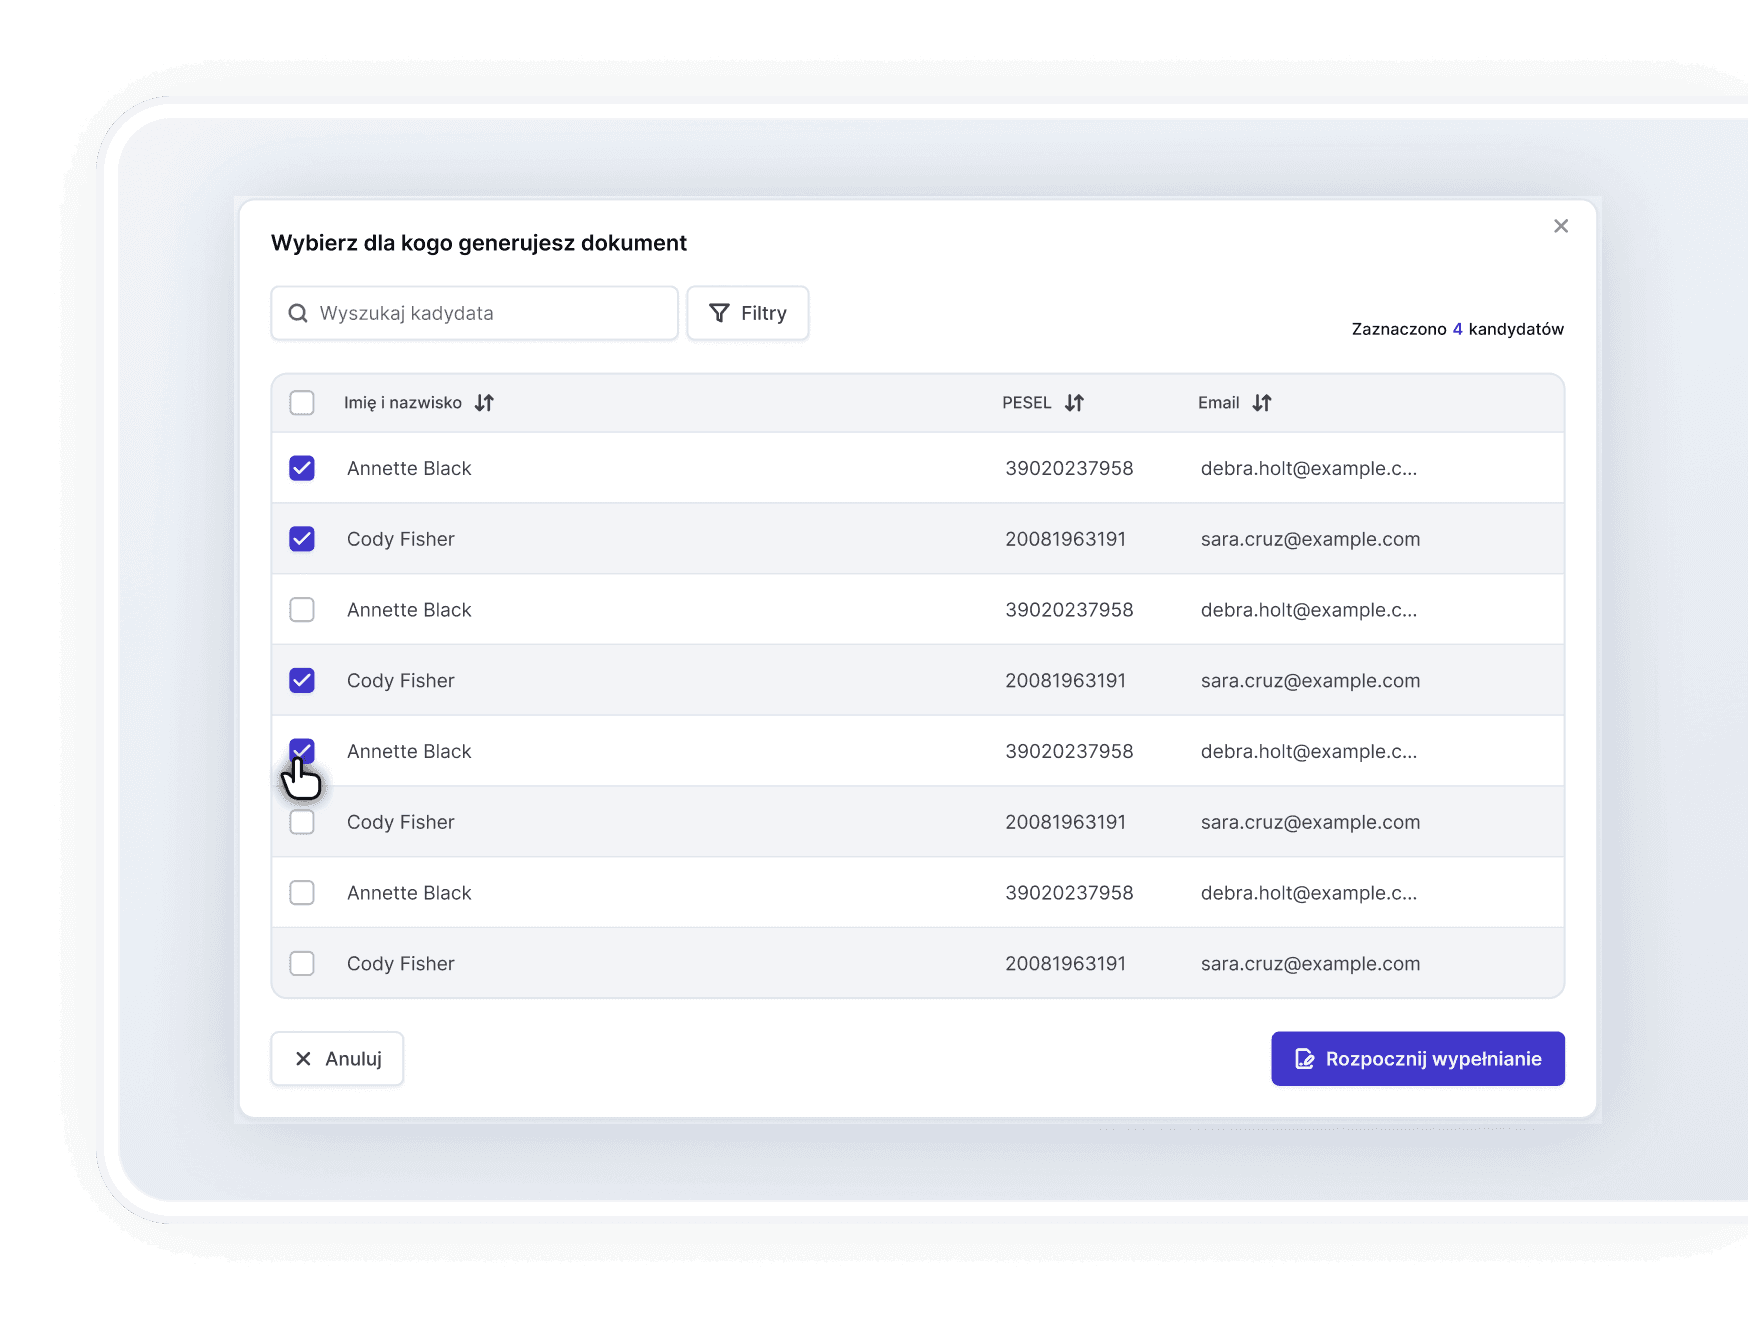The height and width of the screenshot is (1320, 1748).
Task: Check the fourth Annette Black row checkbox
Action: pos(302,893)
